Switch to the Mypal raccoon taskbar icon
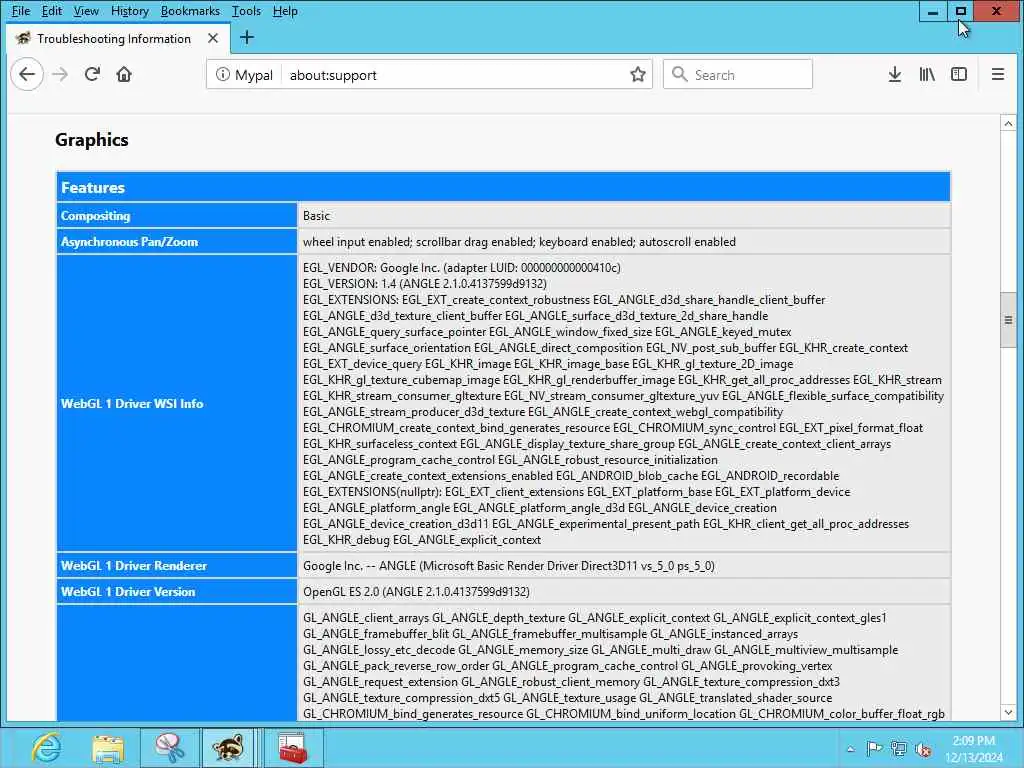Viewport: 1024px width, 768px height. point(228,748)
